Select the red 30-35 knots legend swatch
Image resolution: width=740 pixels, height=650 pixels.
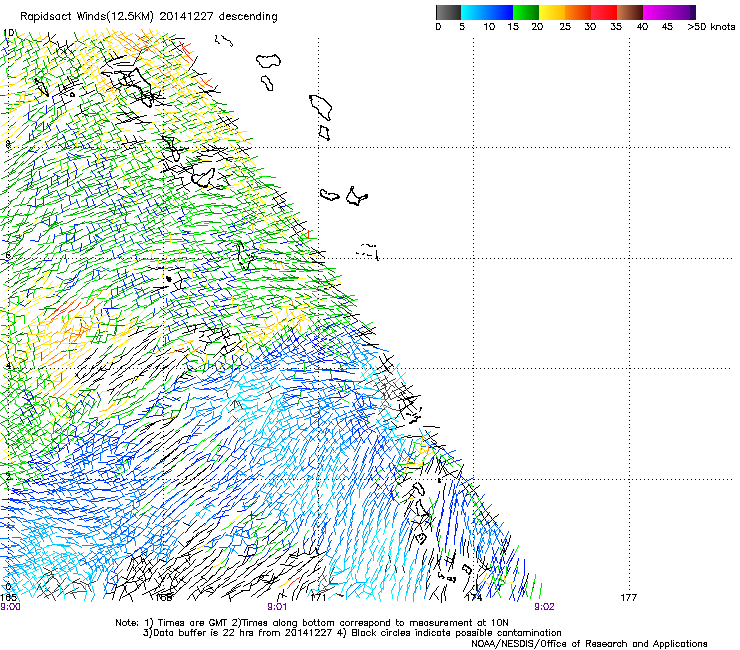pyautogui.click(x=604, y=12)
